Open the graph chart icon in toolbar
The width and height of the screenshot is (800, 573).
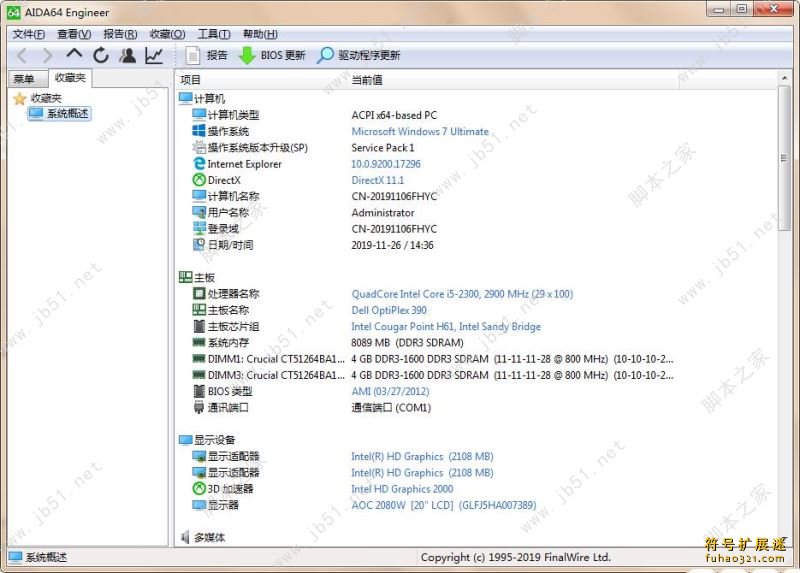(x=154, y=55)
